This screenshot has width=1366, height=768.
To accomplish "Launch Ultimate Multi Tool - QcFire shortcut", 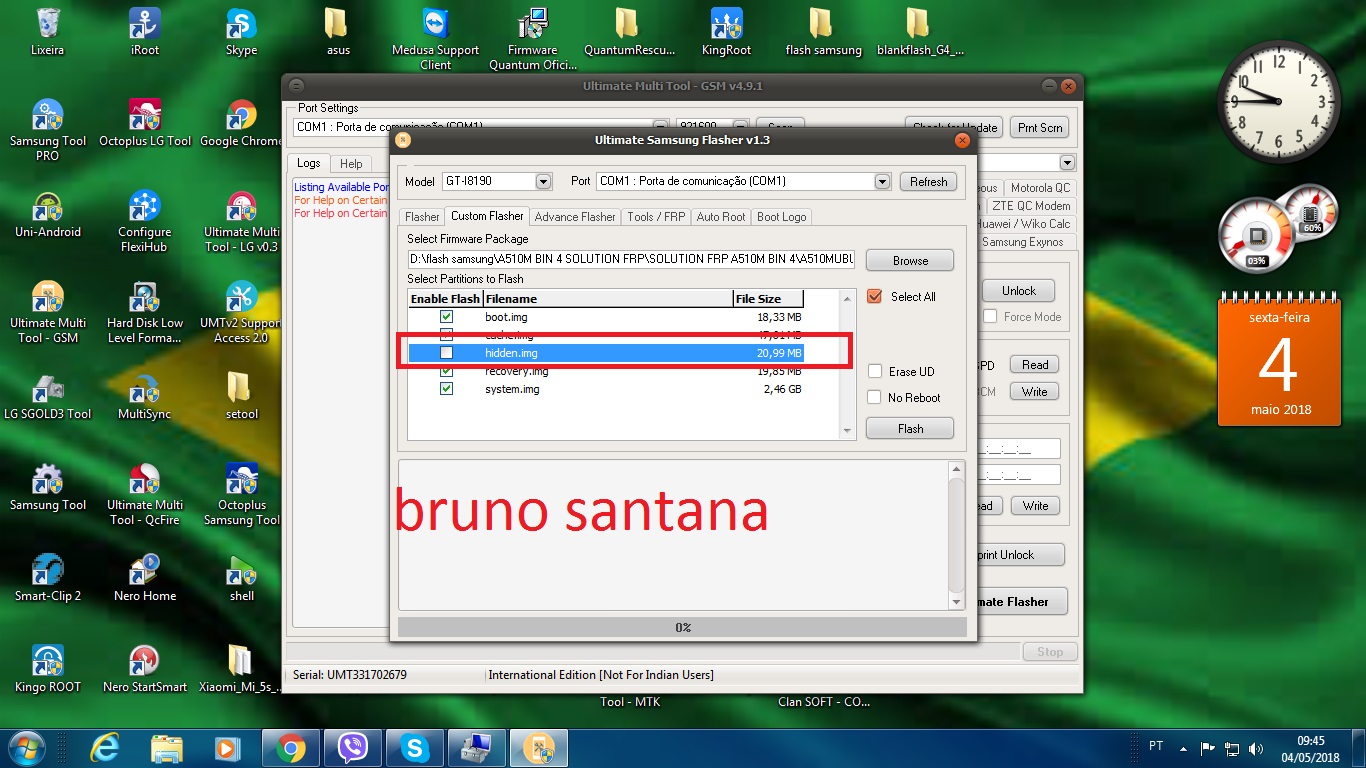I will (145, 493).
